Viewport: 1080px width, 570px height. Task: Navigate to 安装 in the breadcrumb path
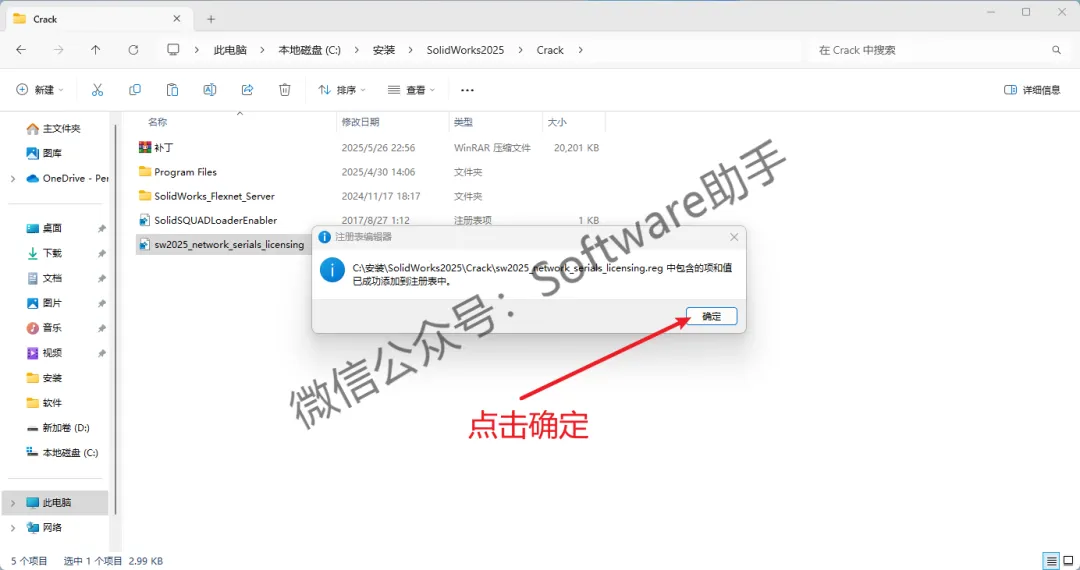pyautogui.click(x=384, y=50)
